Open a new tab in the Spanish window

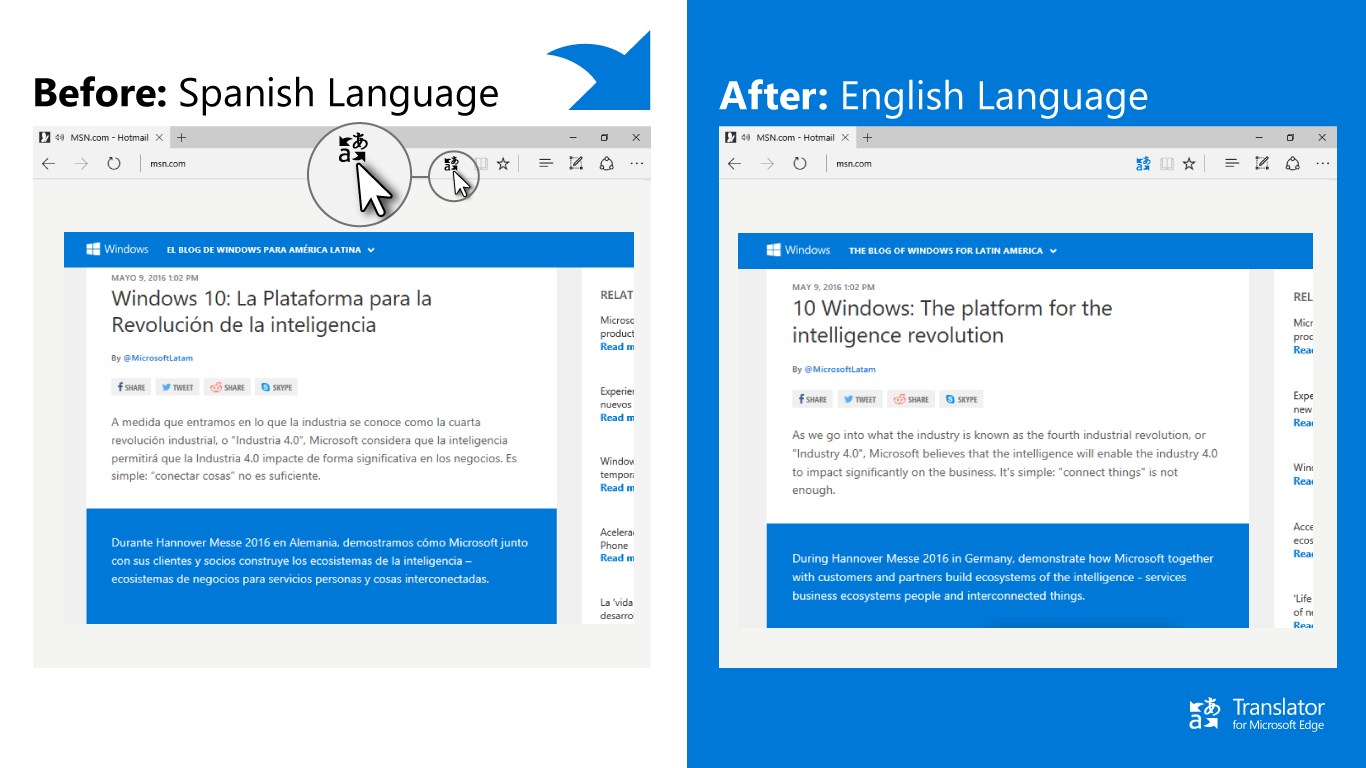pyautogui.click(x=181, y=137)
